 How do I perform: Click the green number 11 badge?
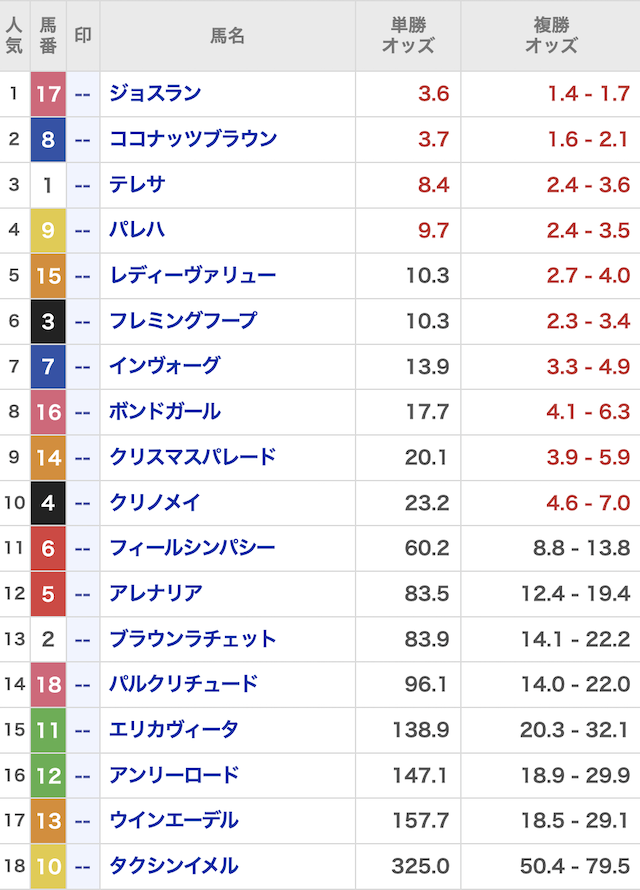tap(48, 730)
